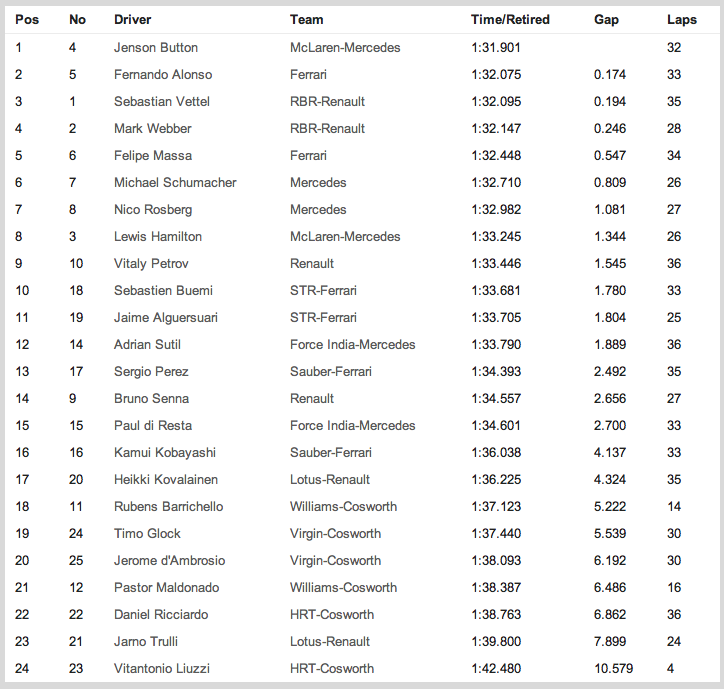724x689 pixels.
Task: Click the Time/Retired column header
Action: [x=510, y=20]
